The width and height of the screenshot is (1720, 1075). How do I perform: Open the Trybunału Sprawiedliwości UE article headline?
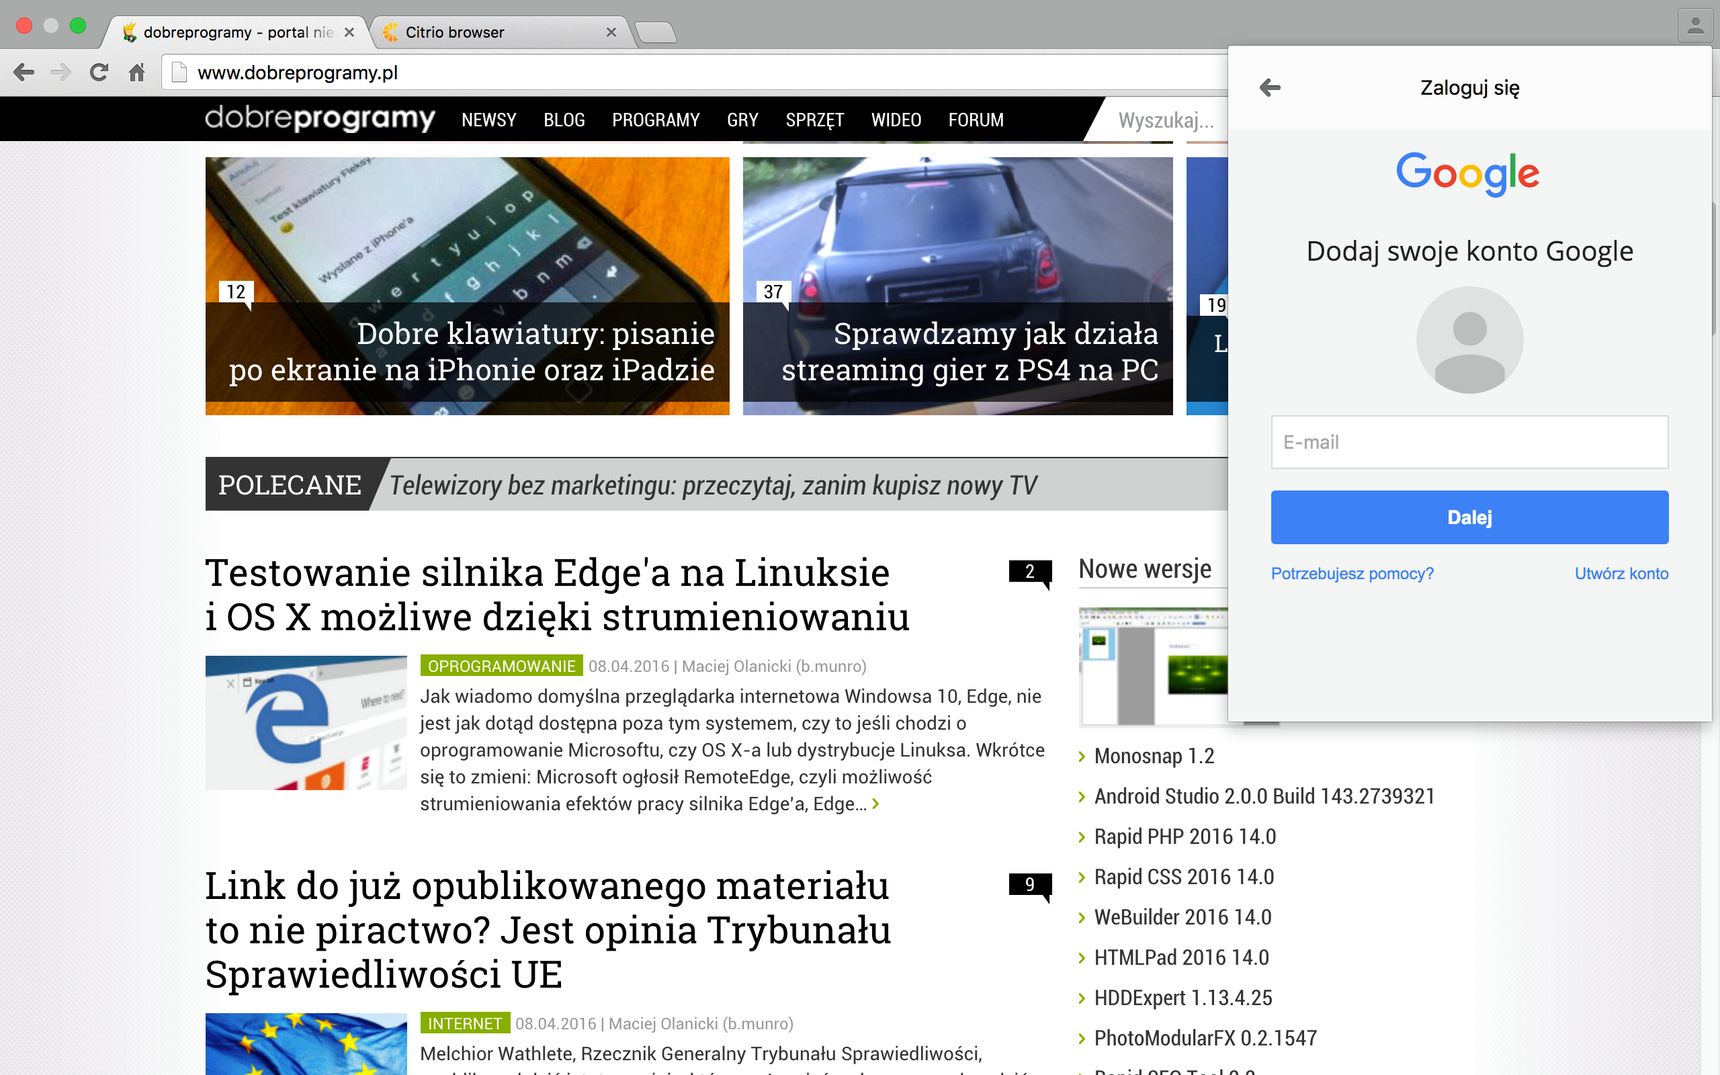[x=548, y=930]
